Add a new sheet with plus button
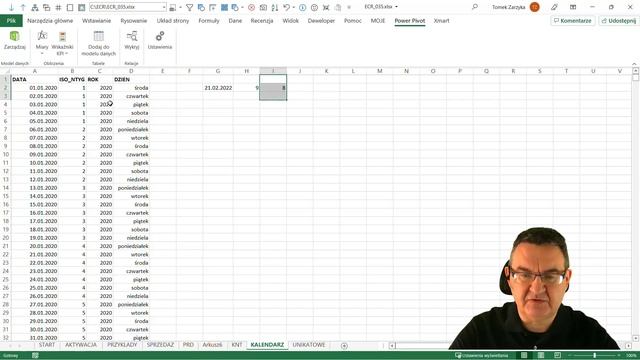 click(x=344, y=346)
